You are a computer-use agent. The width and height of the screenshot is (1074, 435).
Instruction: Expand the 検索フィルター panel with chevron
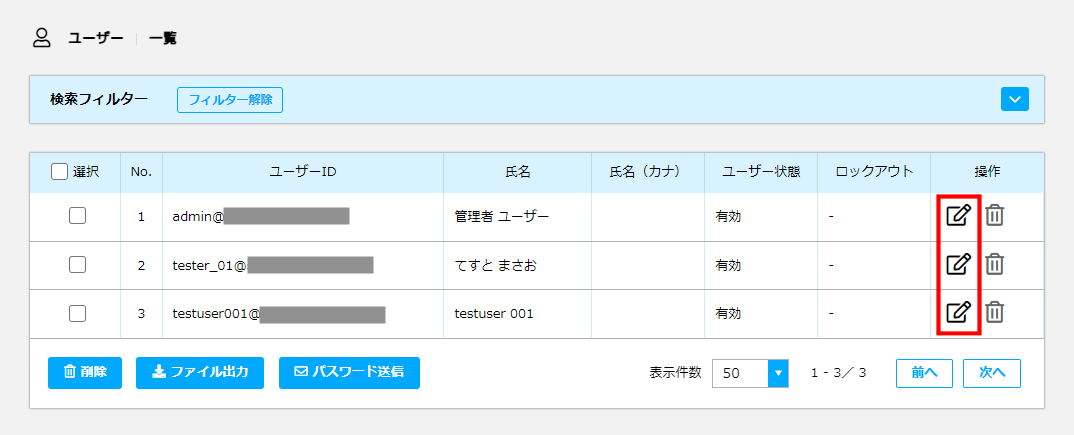[x=1014, y=99]
